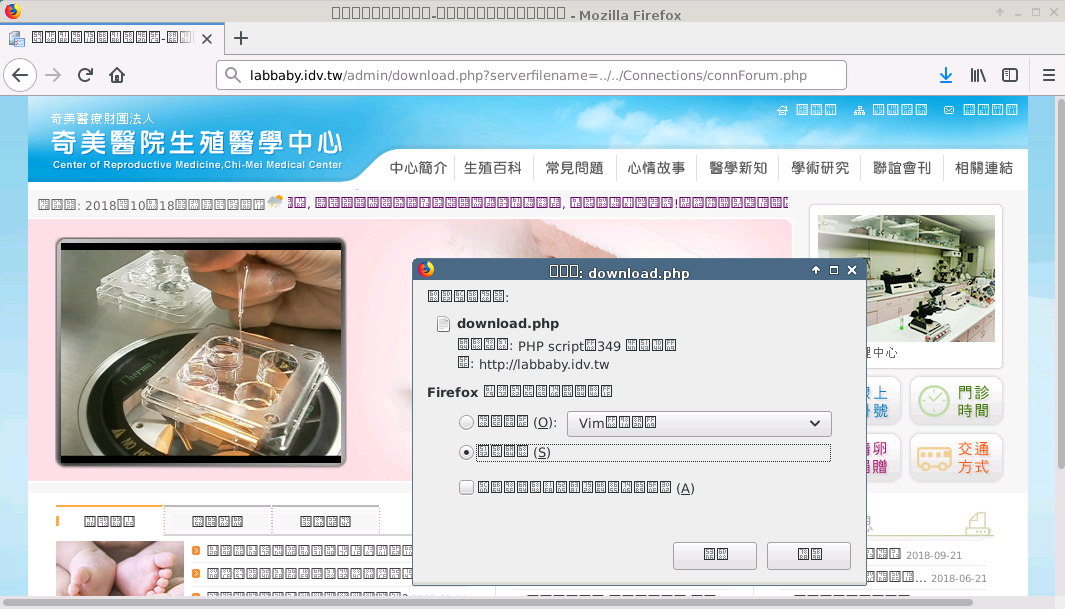Reload the current page
This screenshot has width=1065, height=609.
pos(85,75)
